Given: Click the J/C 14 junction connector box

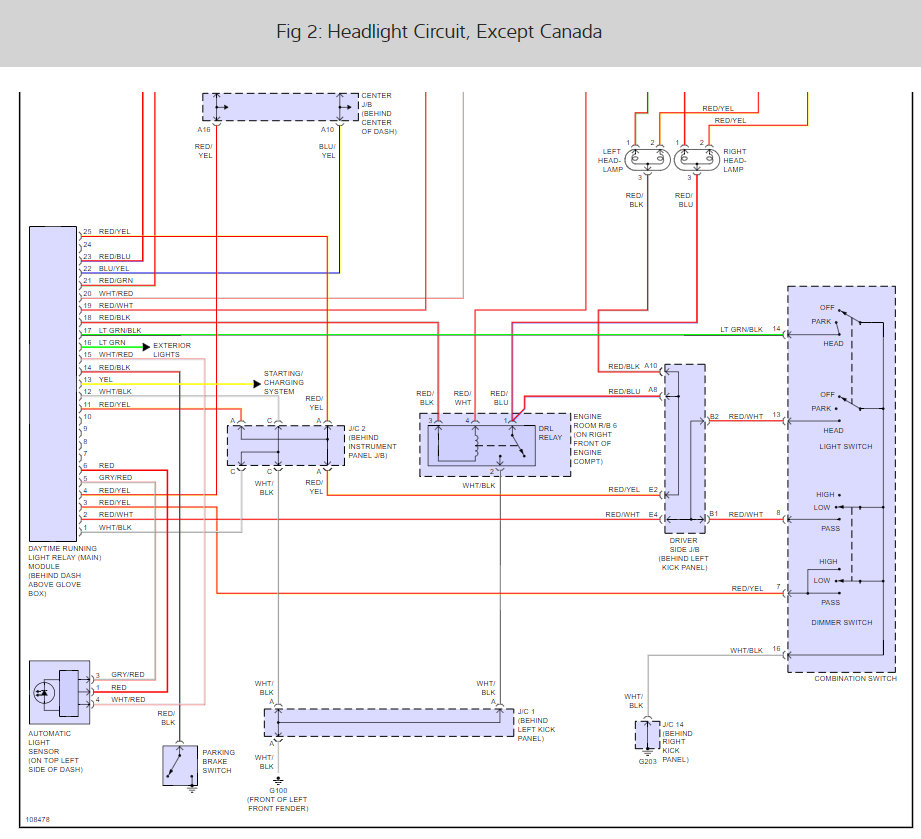Looking at the screenshot, I should tap(647, 734).
